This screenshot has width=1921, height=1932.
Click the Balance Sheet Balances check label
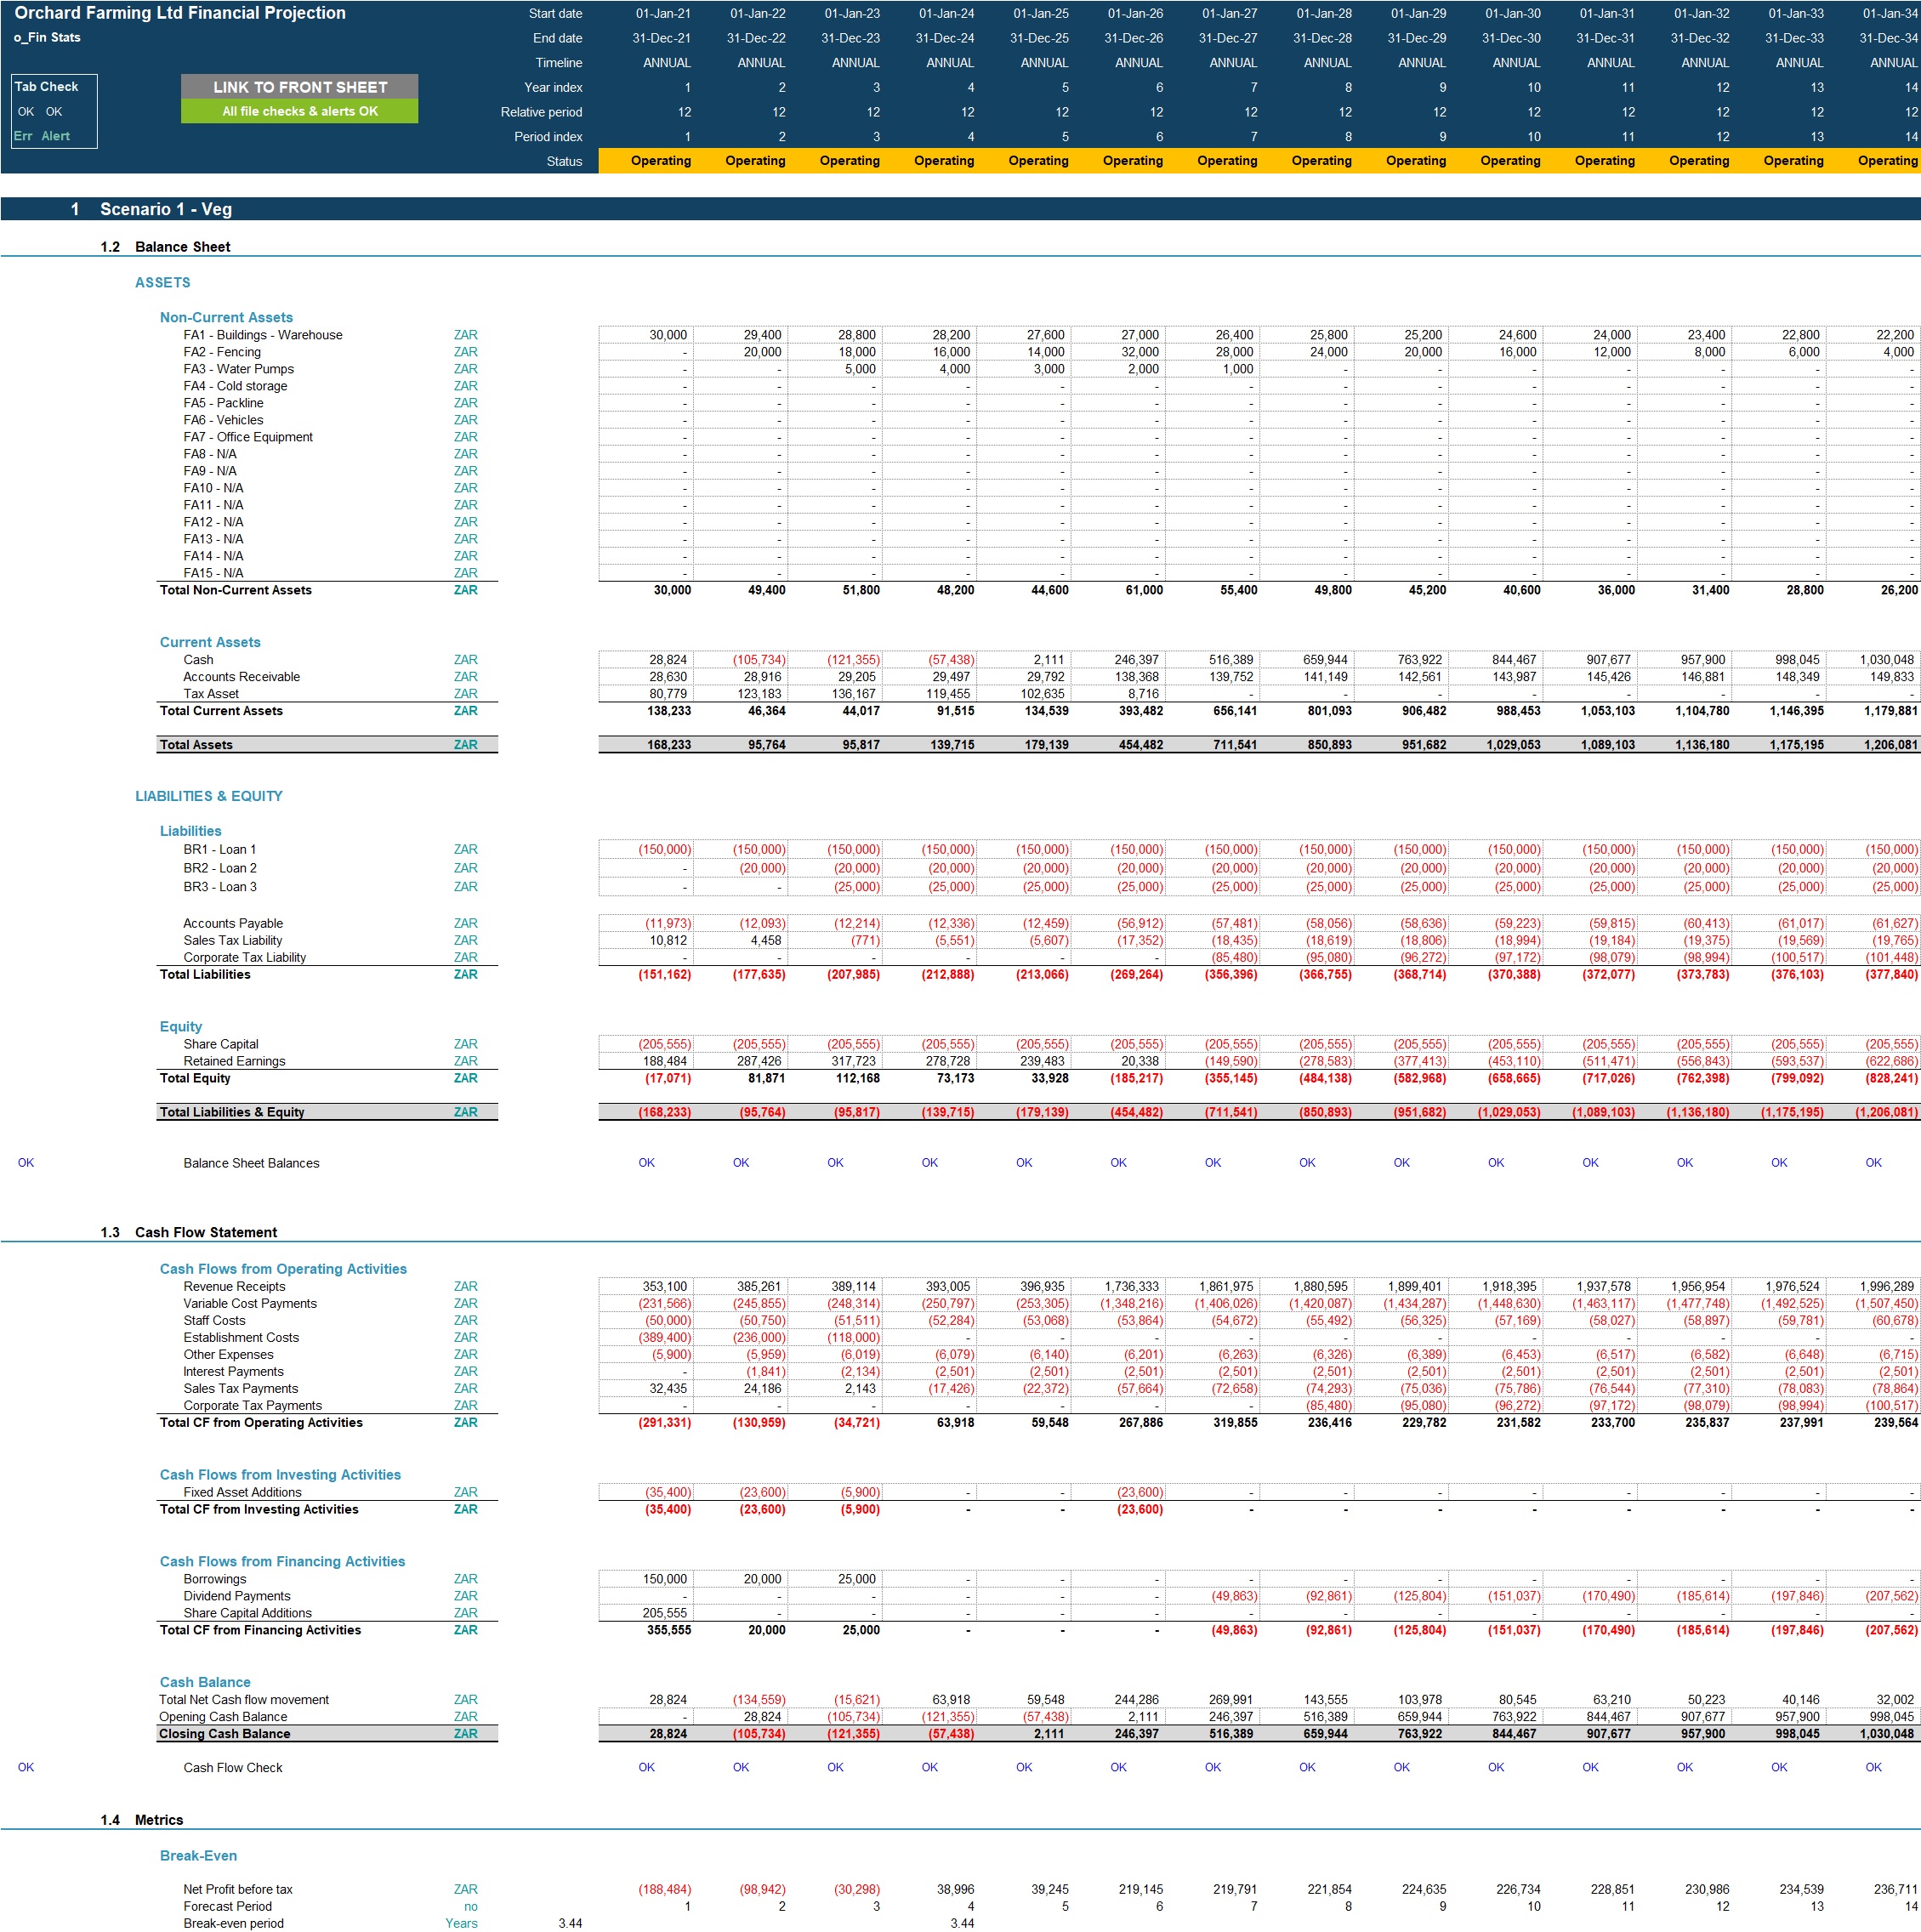click(251, 1163)
